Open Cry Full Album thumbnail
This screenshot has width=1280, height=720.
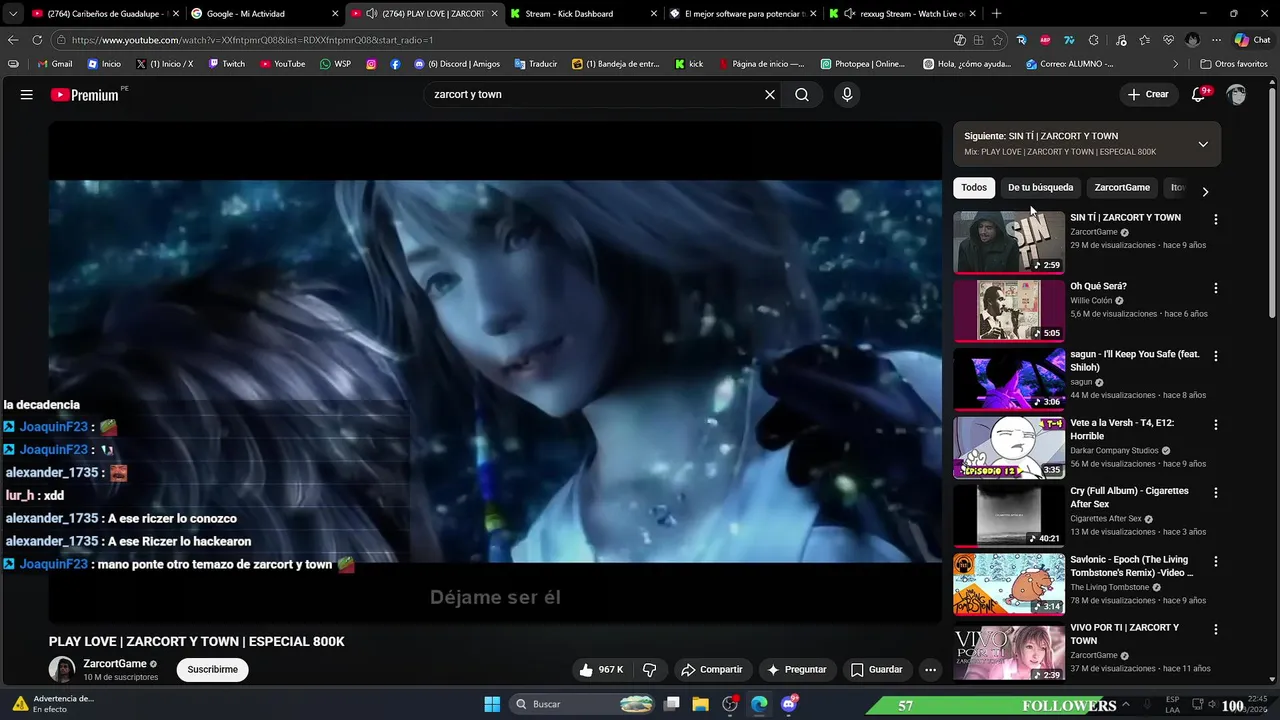(x=1009, y=516)
